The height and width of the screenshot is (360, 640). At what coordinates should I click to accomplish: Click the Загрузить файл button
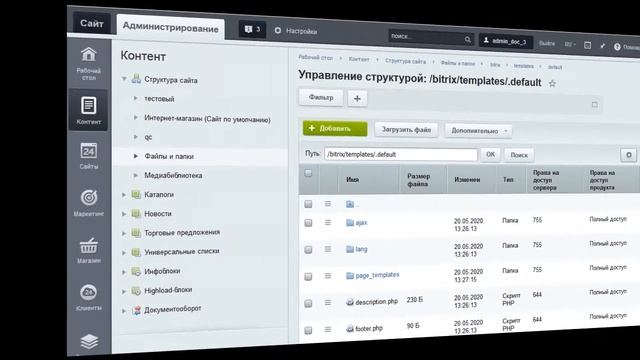(x=406, y=129)
